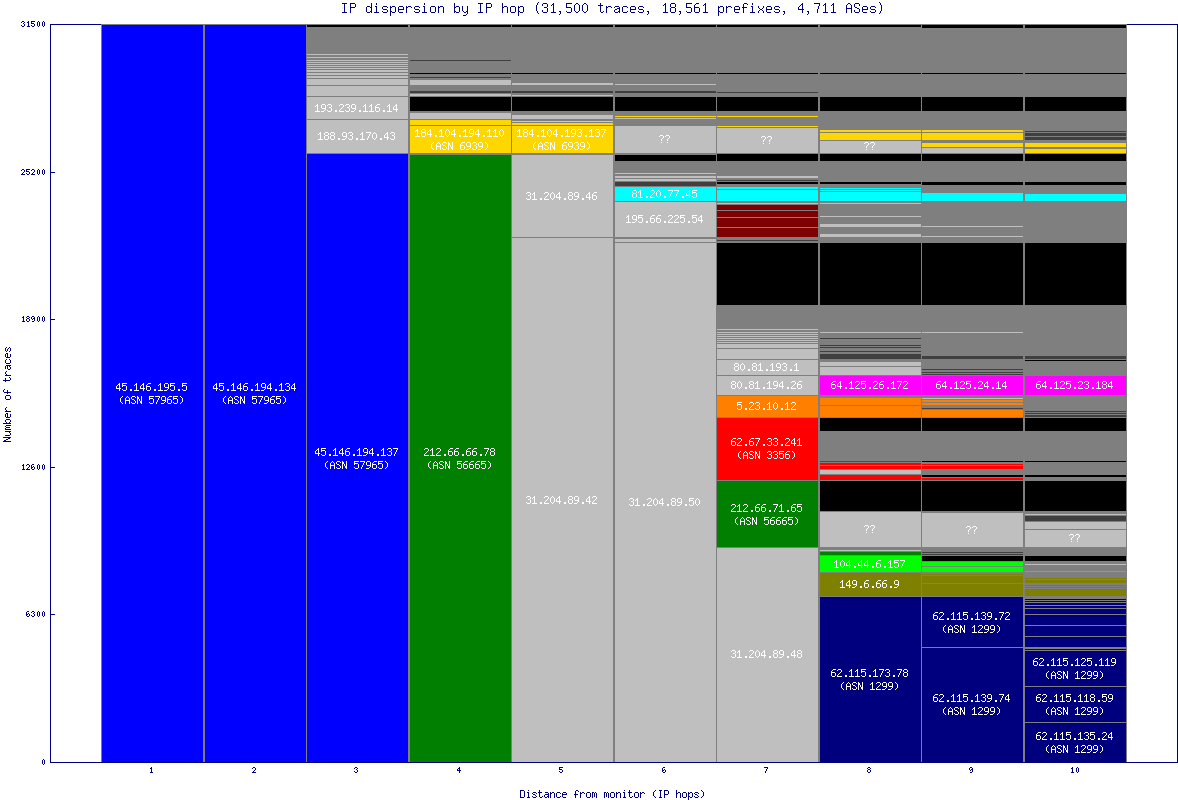Screen dimensions: 1178x800
Task: Select the orange 5.23.10.12 segment
Action: [x=767, y=406]
